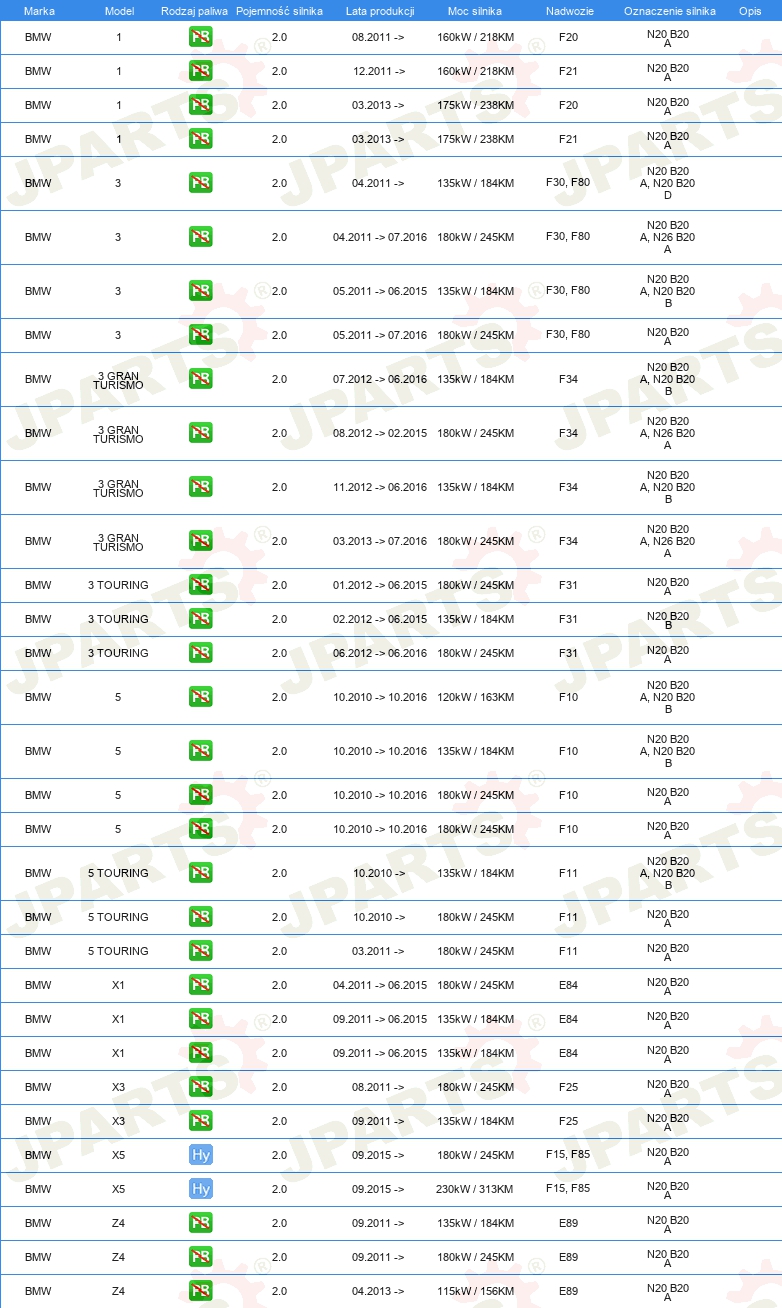Click 'F25' body cell in X3 08.2011 row
The image size is (782, 1308).
[x=568, y=1087]
